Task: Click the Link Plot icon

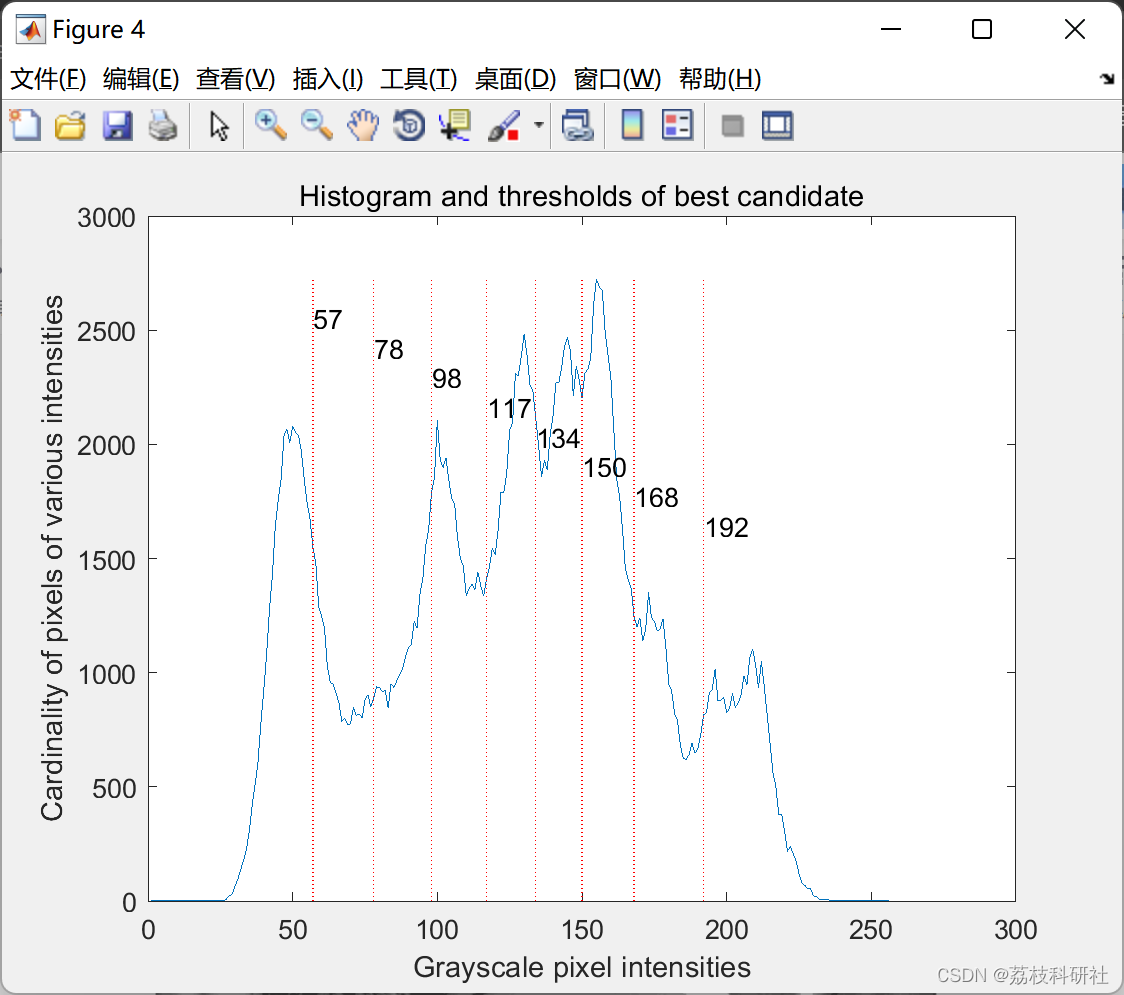Action: [x=578, y=125]
